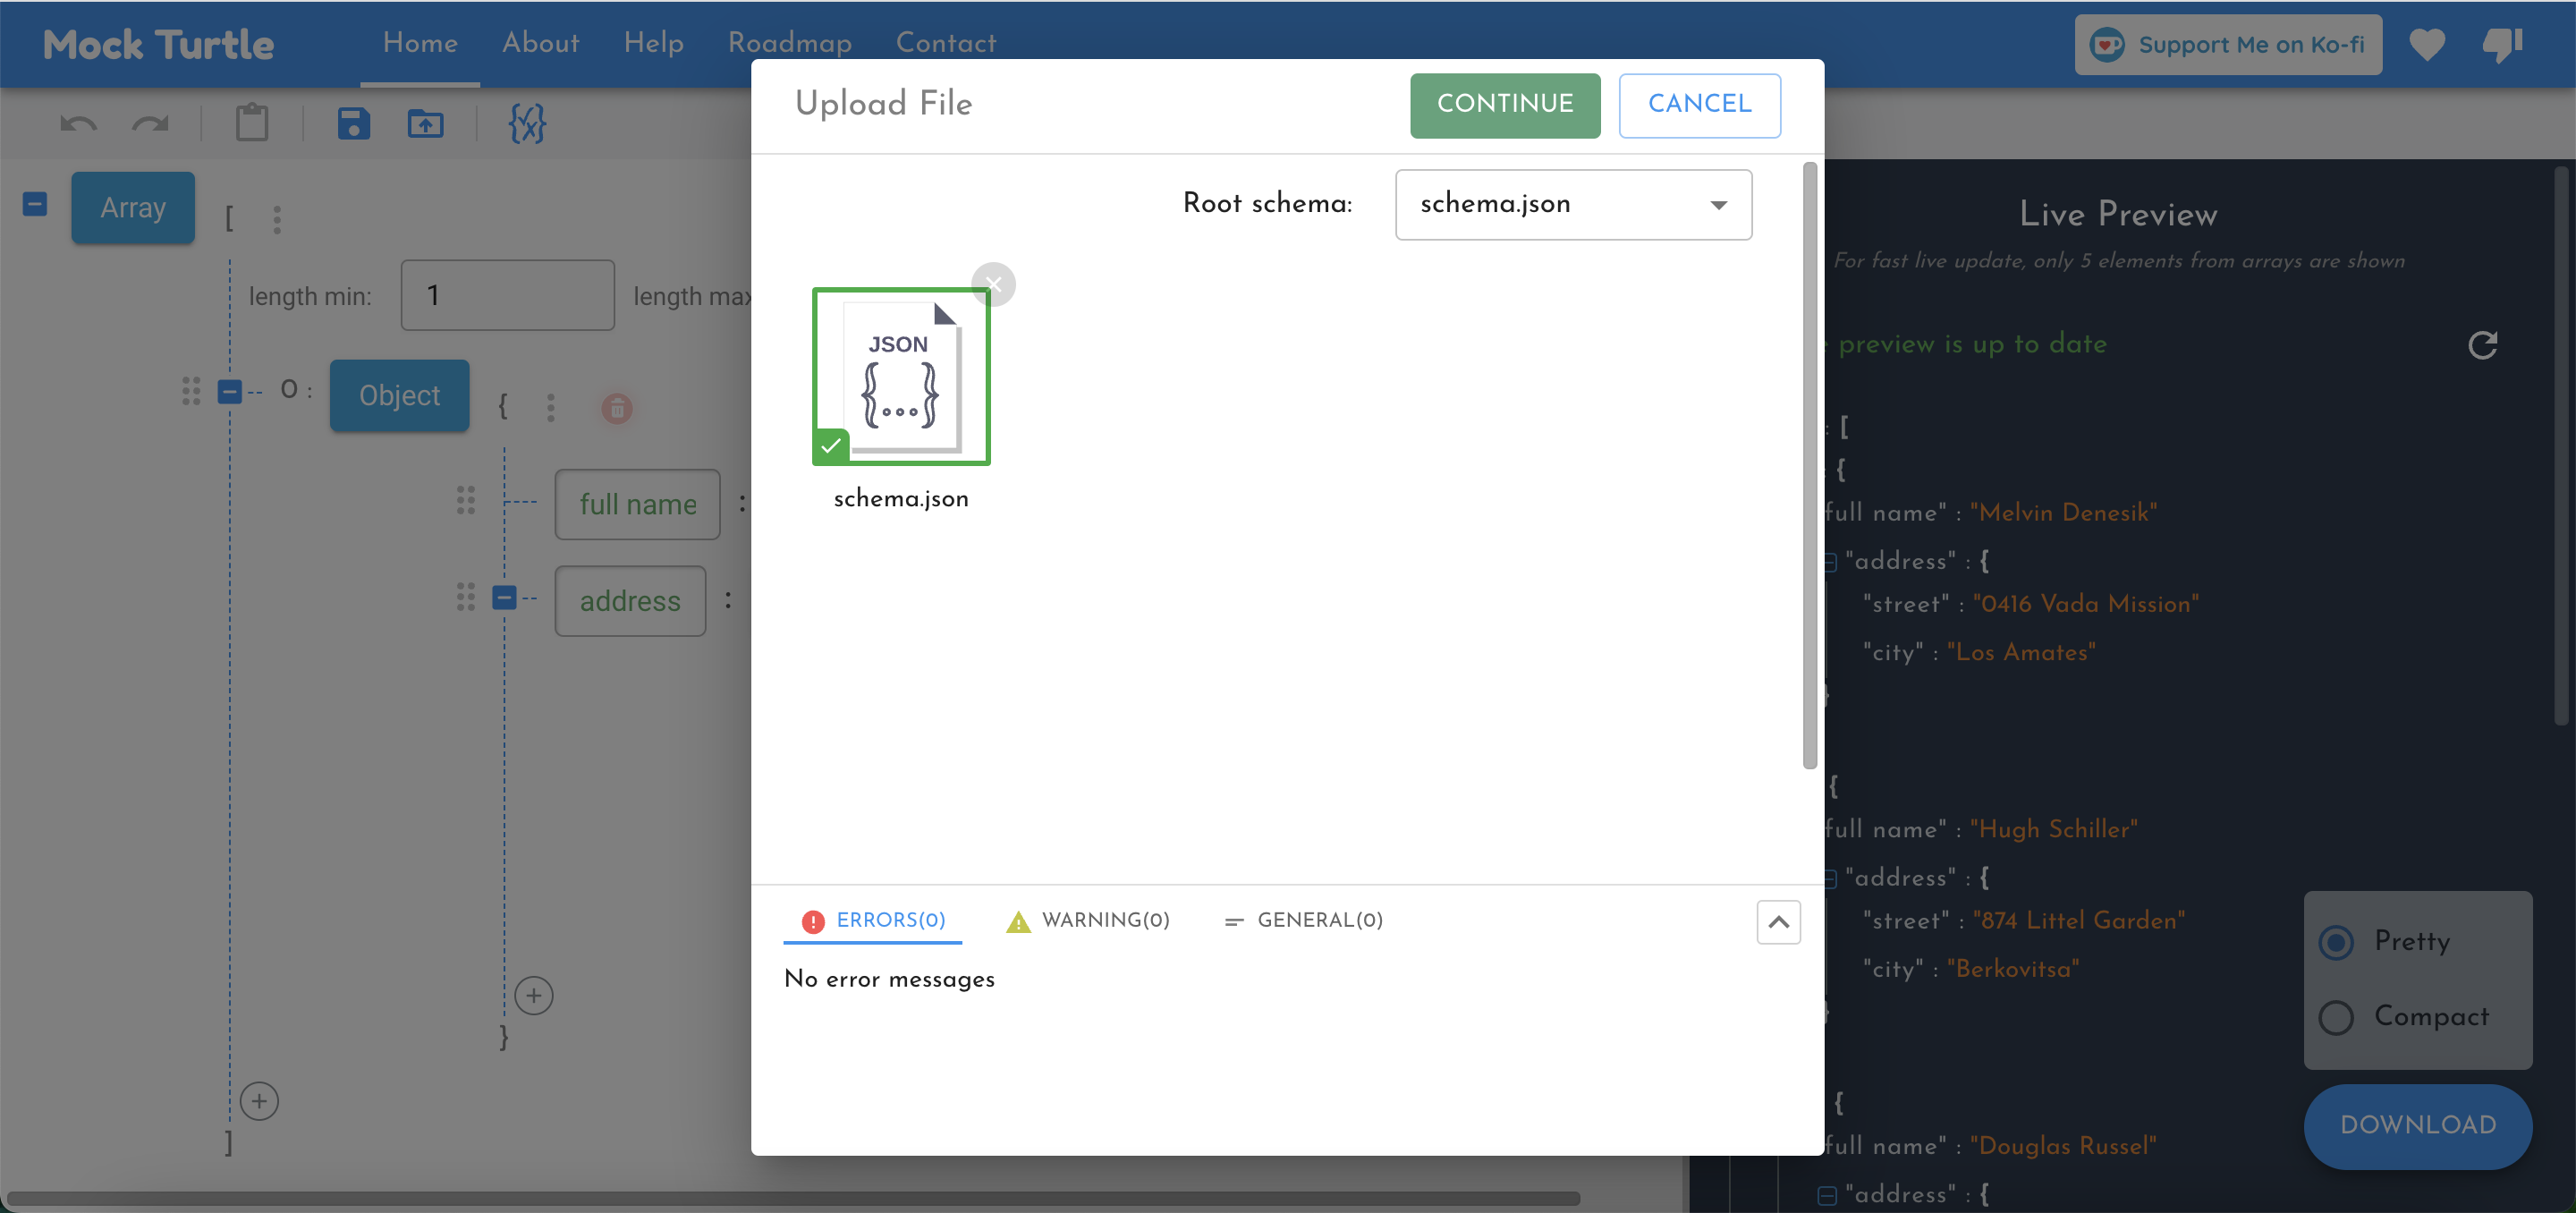Collapse the address object node
Image resolution: width=2576 pixels, height=1213 pixels.
click(504, 598)
